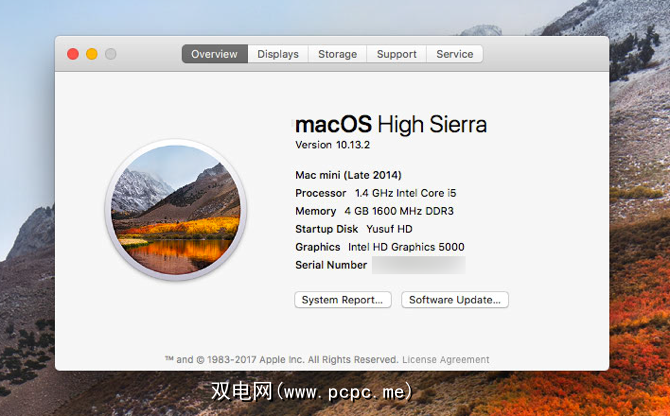Click the macOS High Sierra circular logo
The width and height of the screenshot is (670, 416).
coord(176,210)
